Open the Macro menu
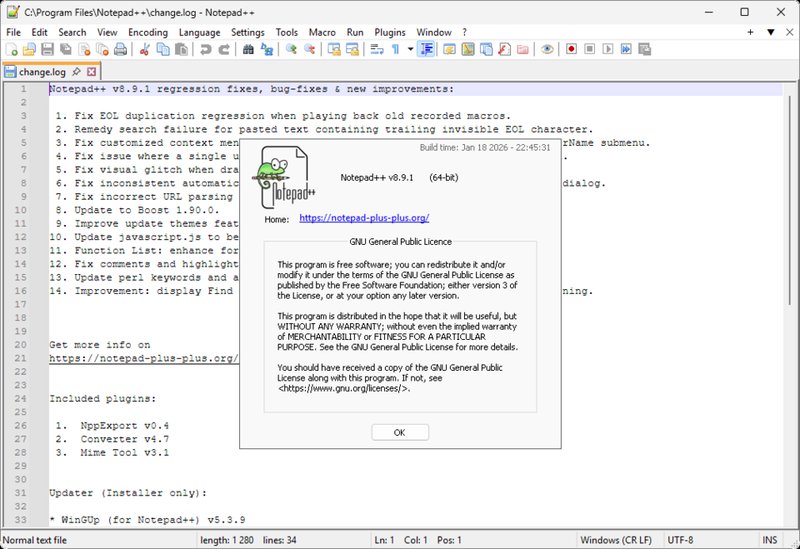Screen dimensions: 800x549 (322, 32)
